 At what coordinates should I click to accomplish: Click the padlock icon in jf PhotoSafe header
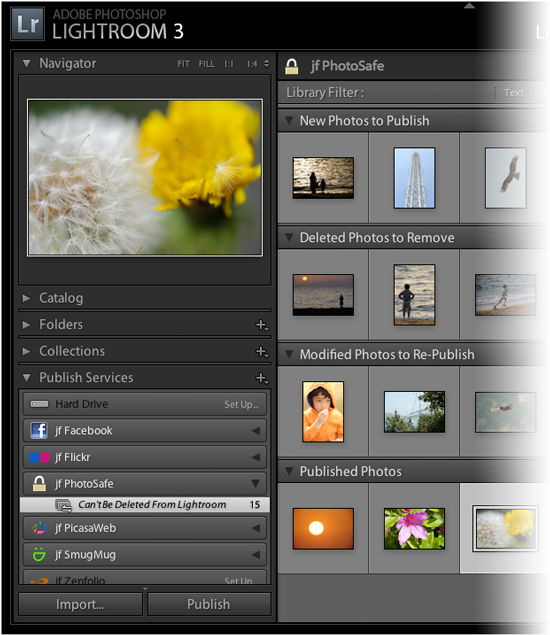pyautogui.click(x=292, y=66)
